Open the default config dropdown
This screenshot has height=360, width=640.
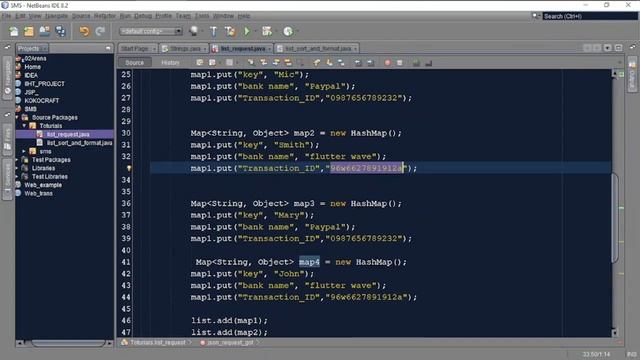[x=151, y=31]
